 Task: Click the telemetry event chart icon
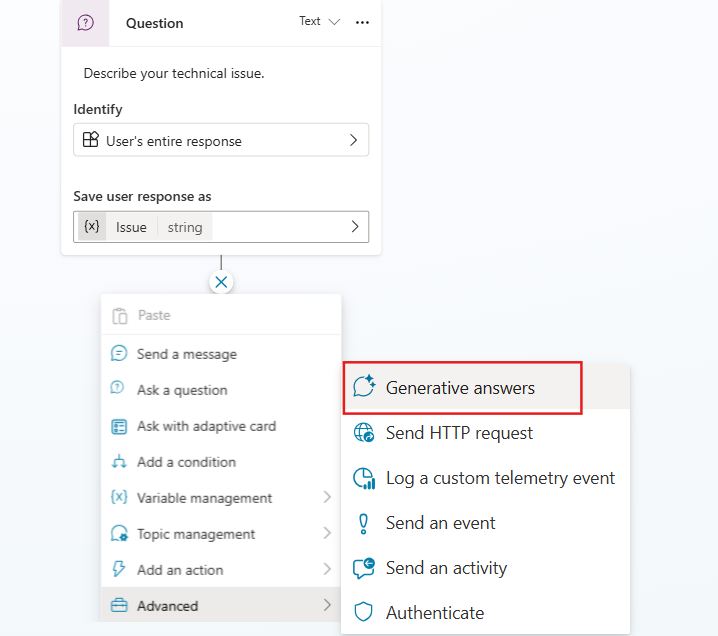coord(364,478)
